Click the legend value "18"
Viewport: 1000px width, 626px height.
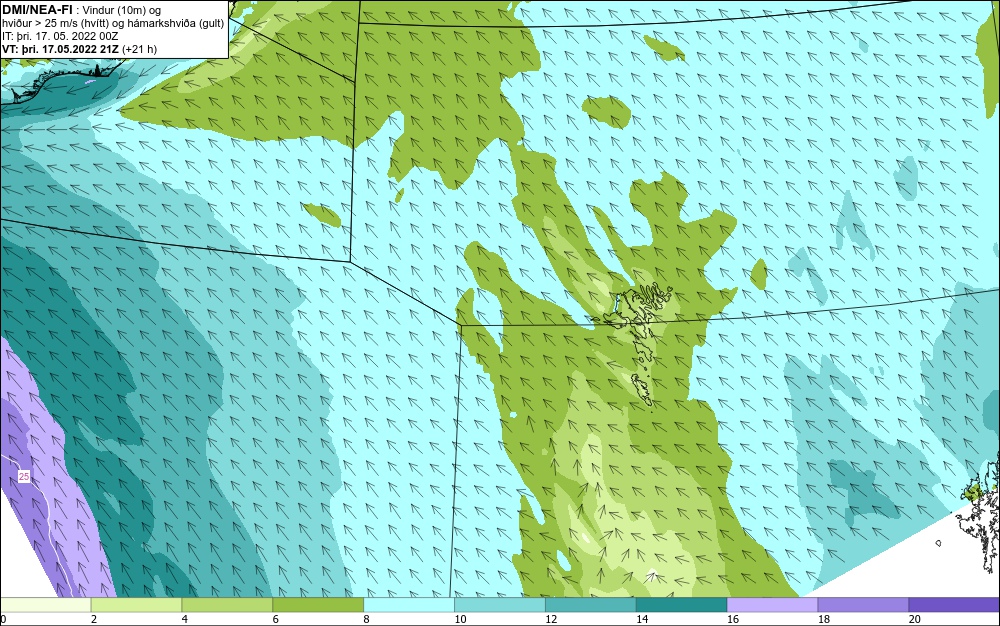[x=824, y=619]
